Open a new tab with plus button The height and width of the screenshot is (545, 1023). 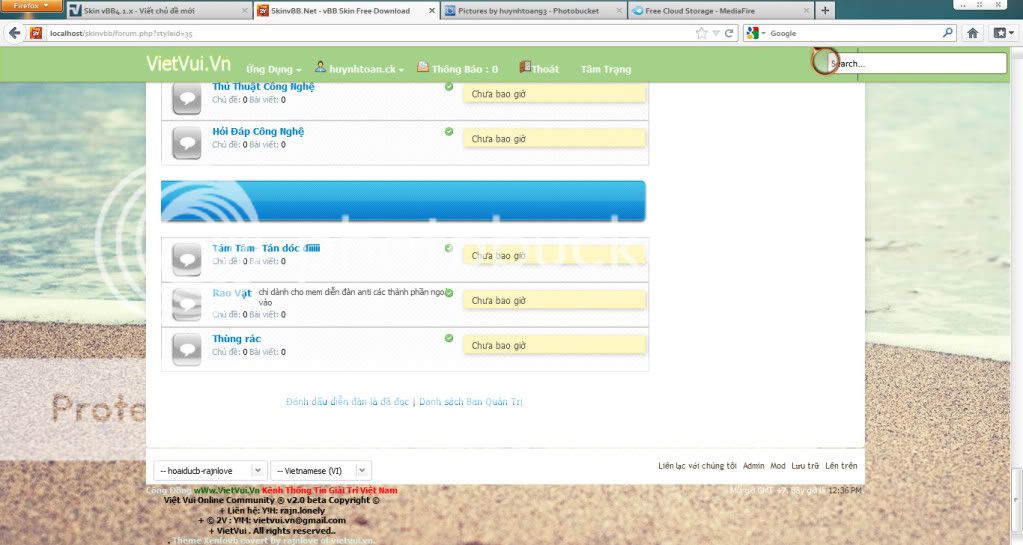(x=825, y=10)
